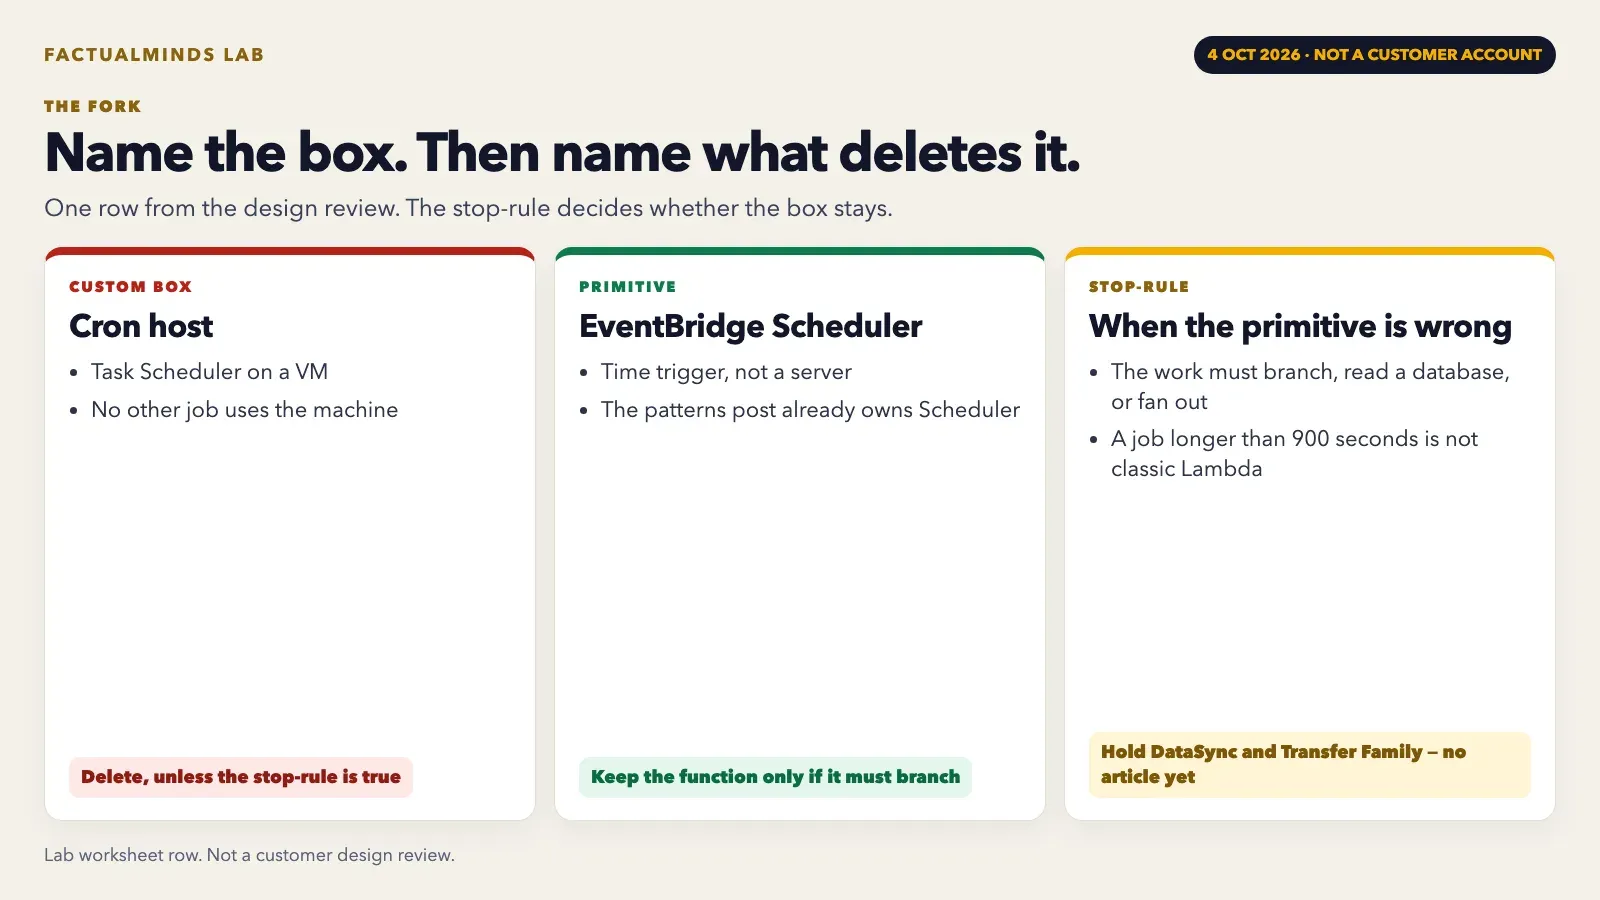Select the 'CUSTOM BOX' tag label
The image size is (1600, 900).
[x=130, y=287]
